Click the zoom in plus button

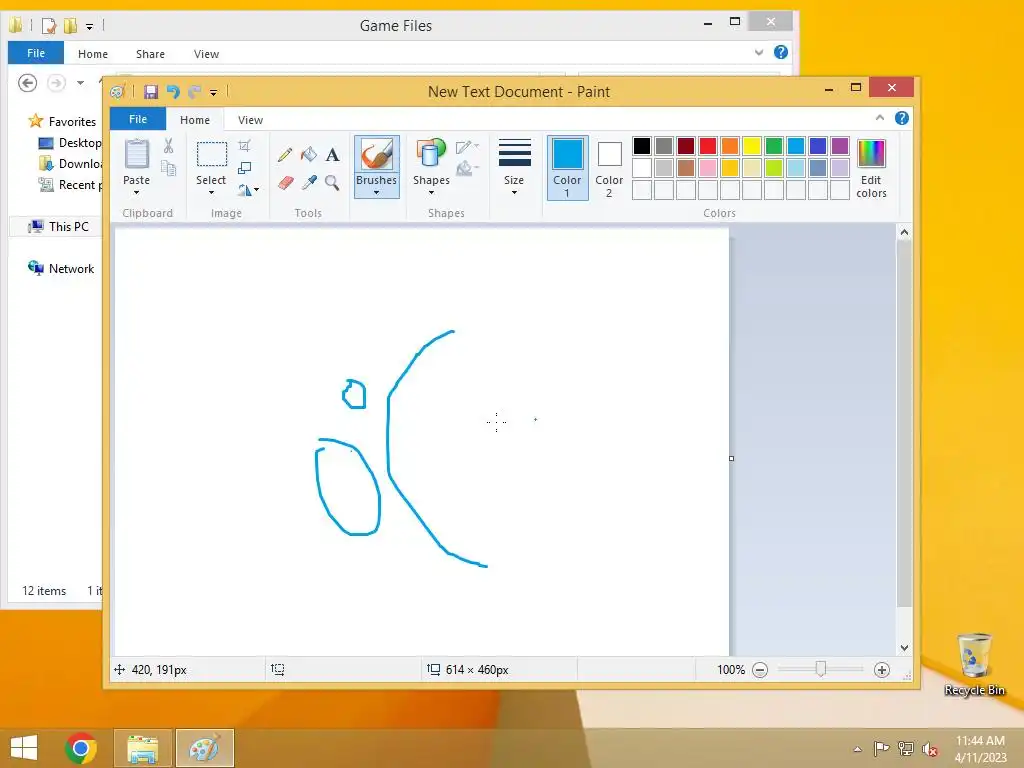882,669
